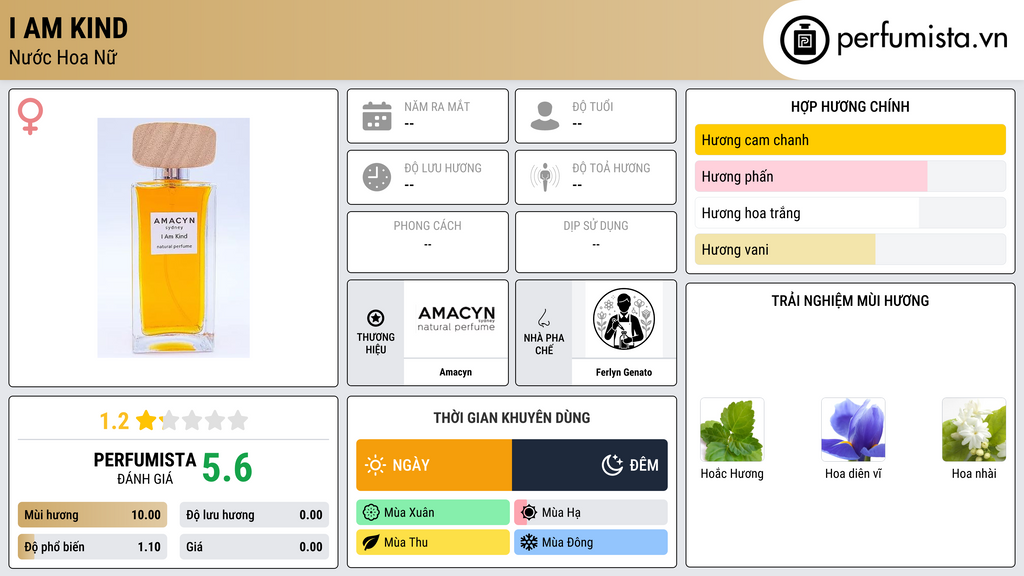
Task: Click the calendar icon beside Năm ra mắt
Action: pyautogui.click(x=377, y=116)
